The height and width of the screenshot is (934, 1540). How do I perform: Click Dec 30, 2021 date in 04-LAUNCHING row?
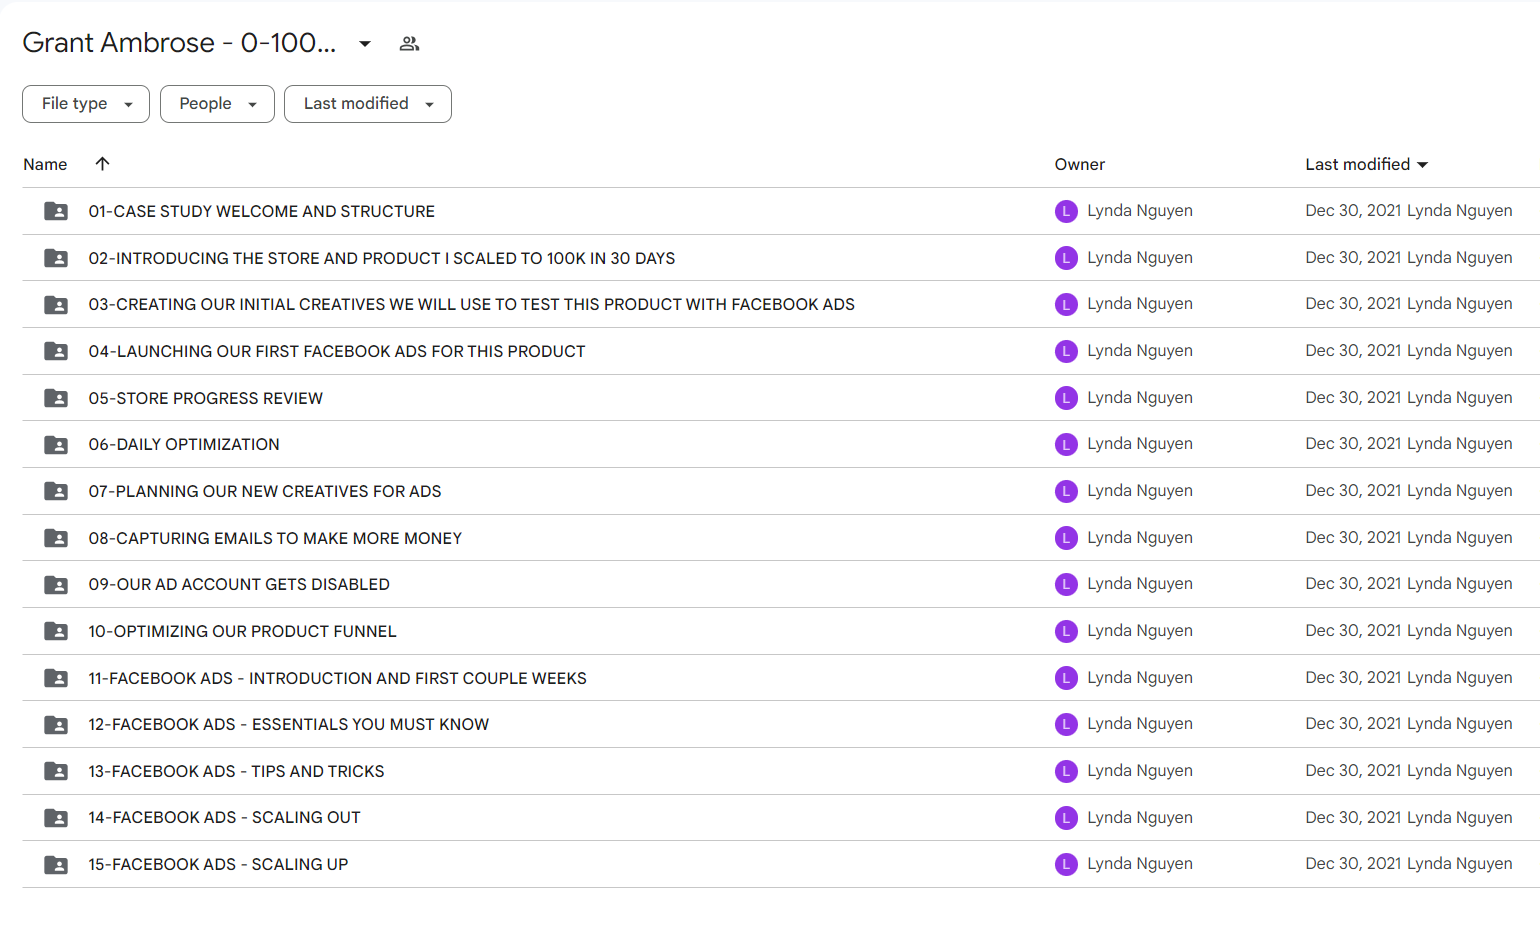[1353, 351]
